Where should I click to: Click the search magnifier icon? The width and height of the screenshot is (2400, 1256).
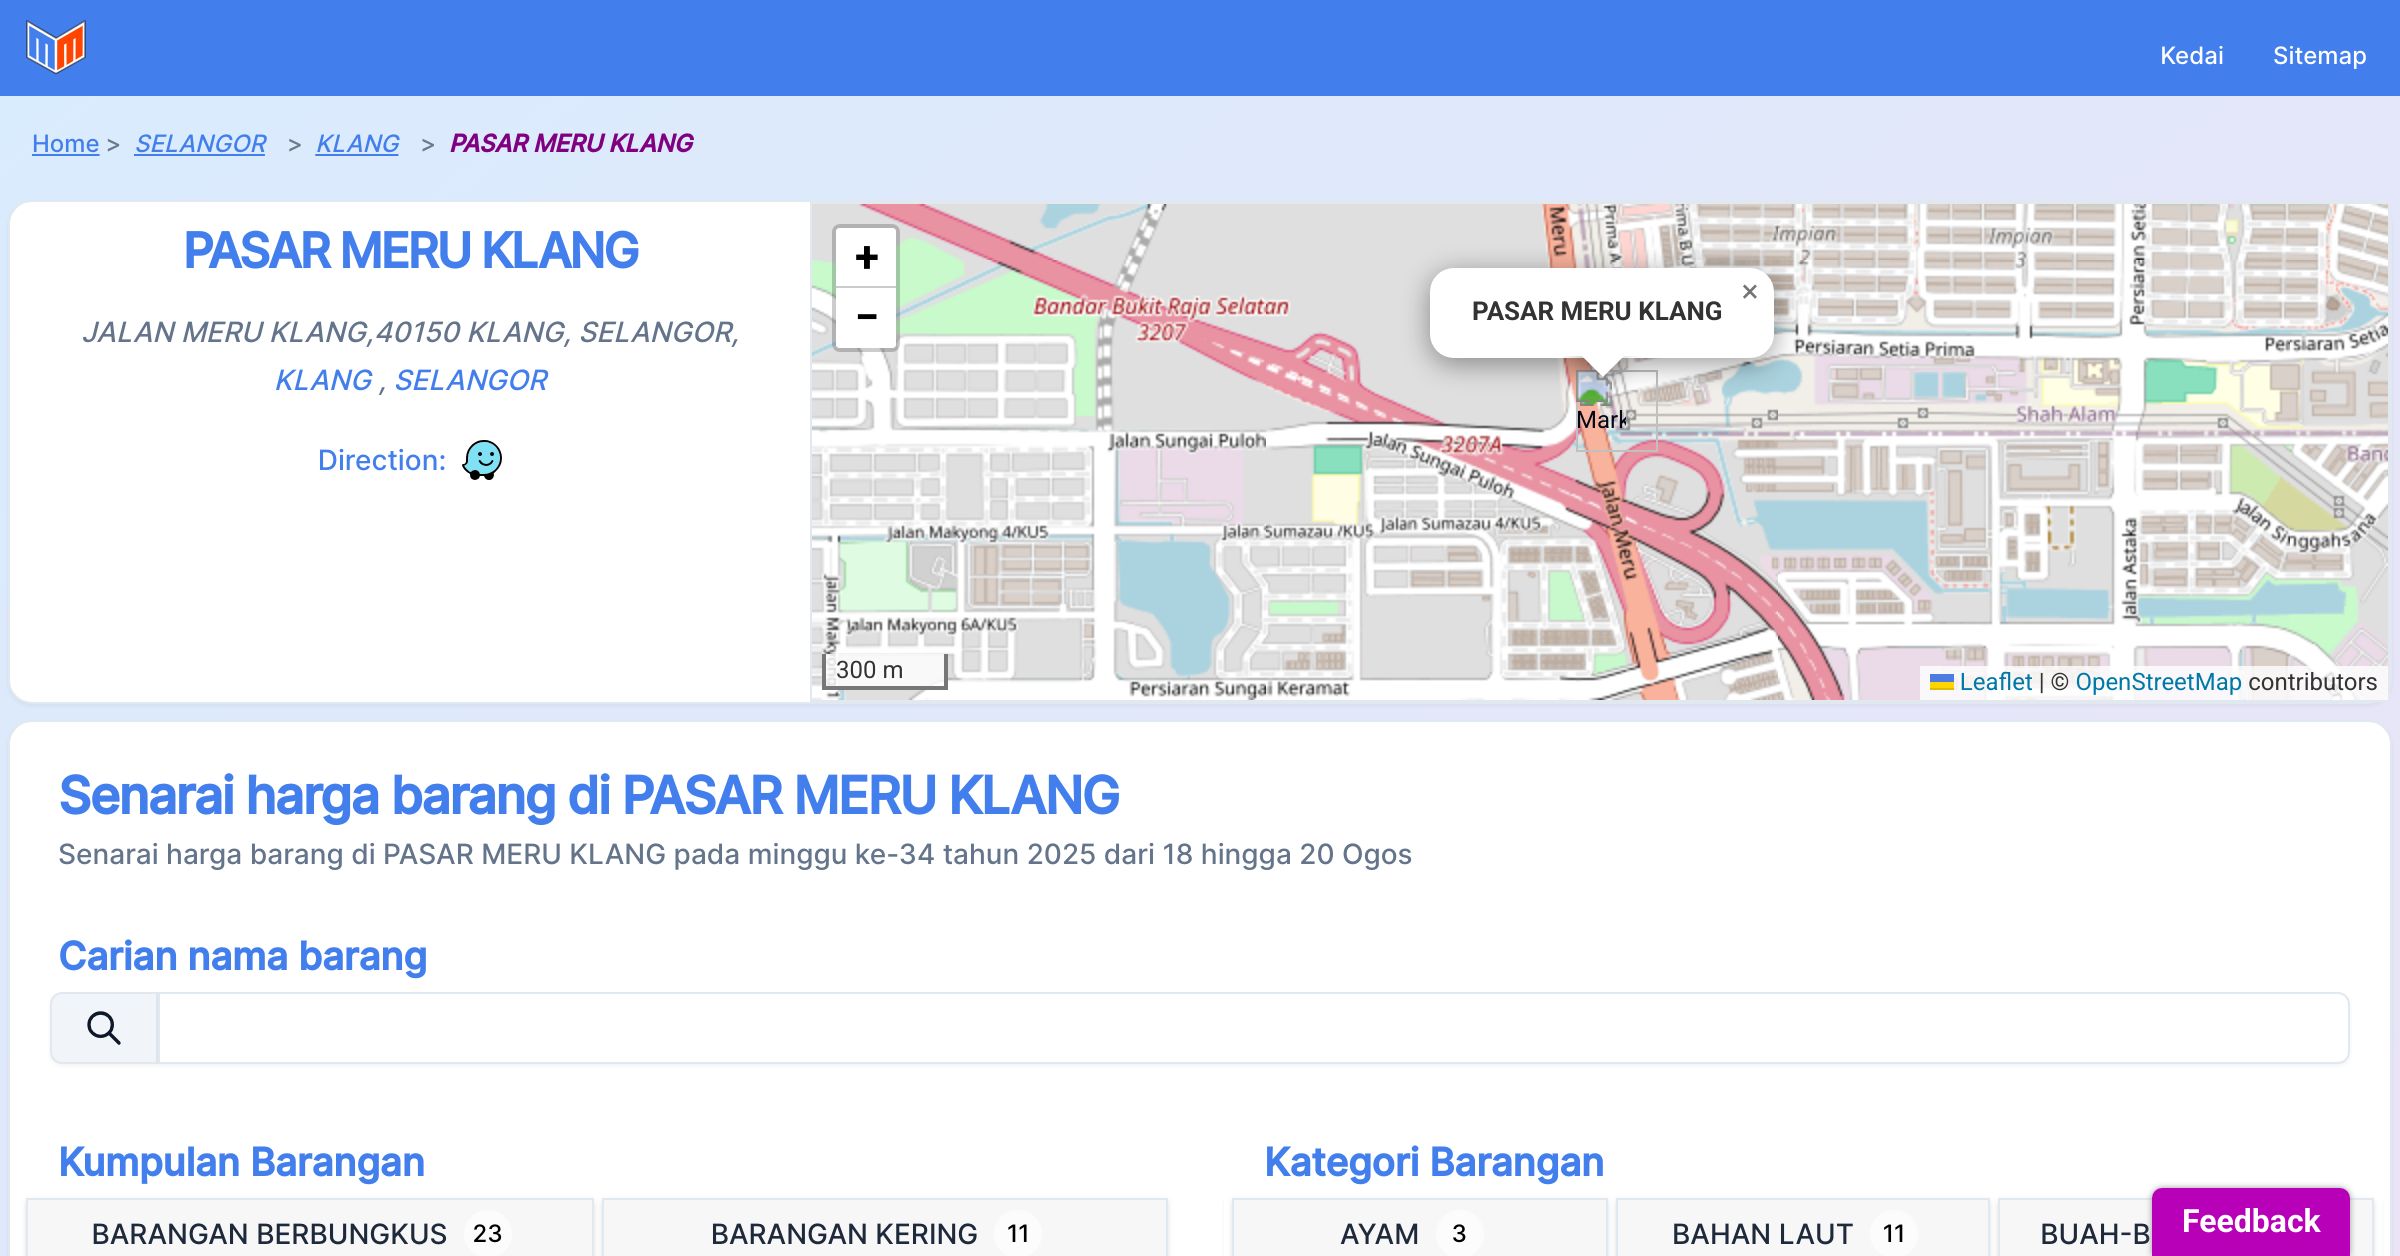pyautogui.click(x=104, y=1028)
